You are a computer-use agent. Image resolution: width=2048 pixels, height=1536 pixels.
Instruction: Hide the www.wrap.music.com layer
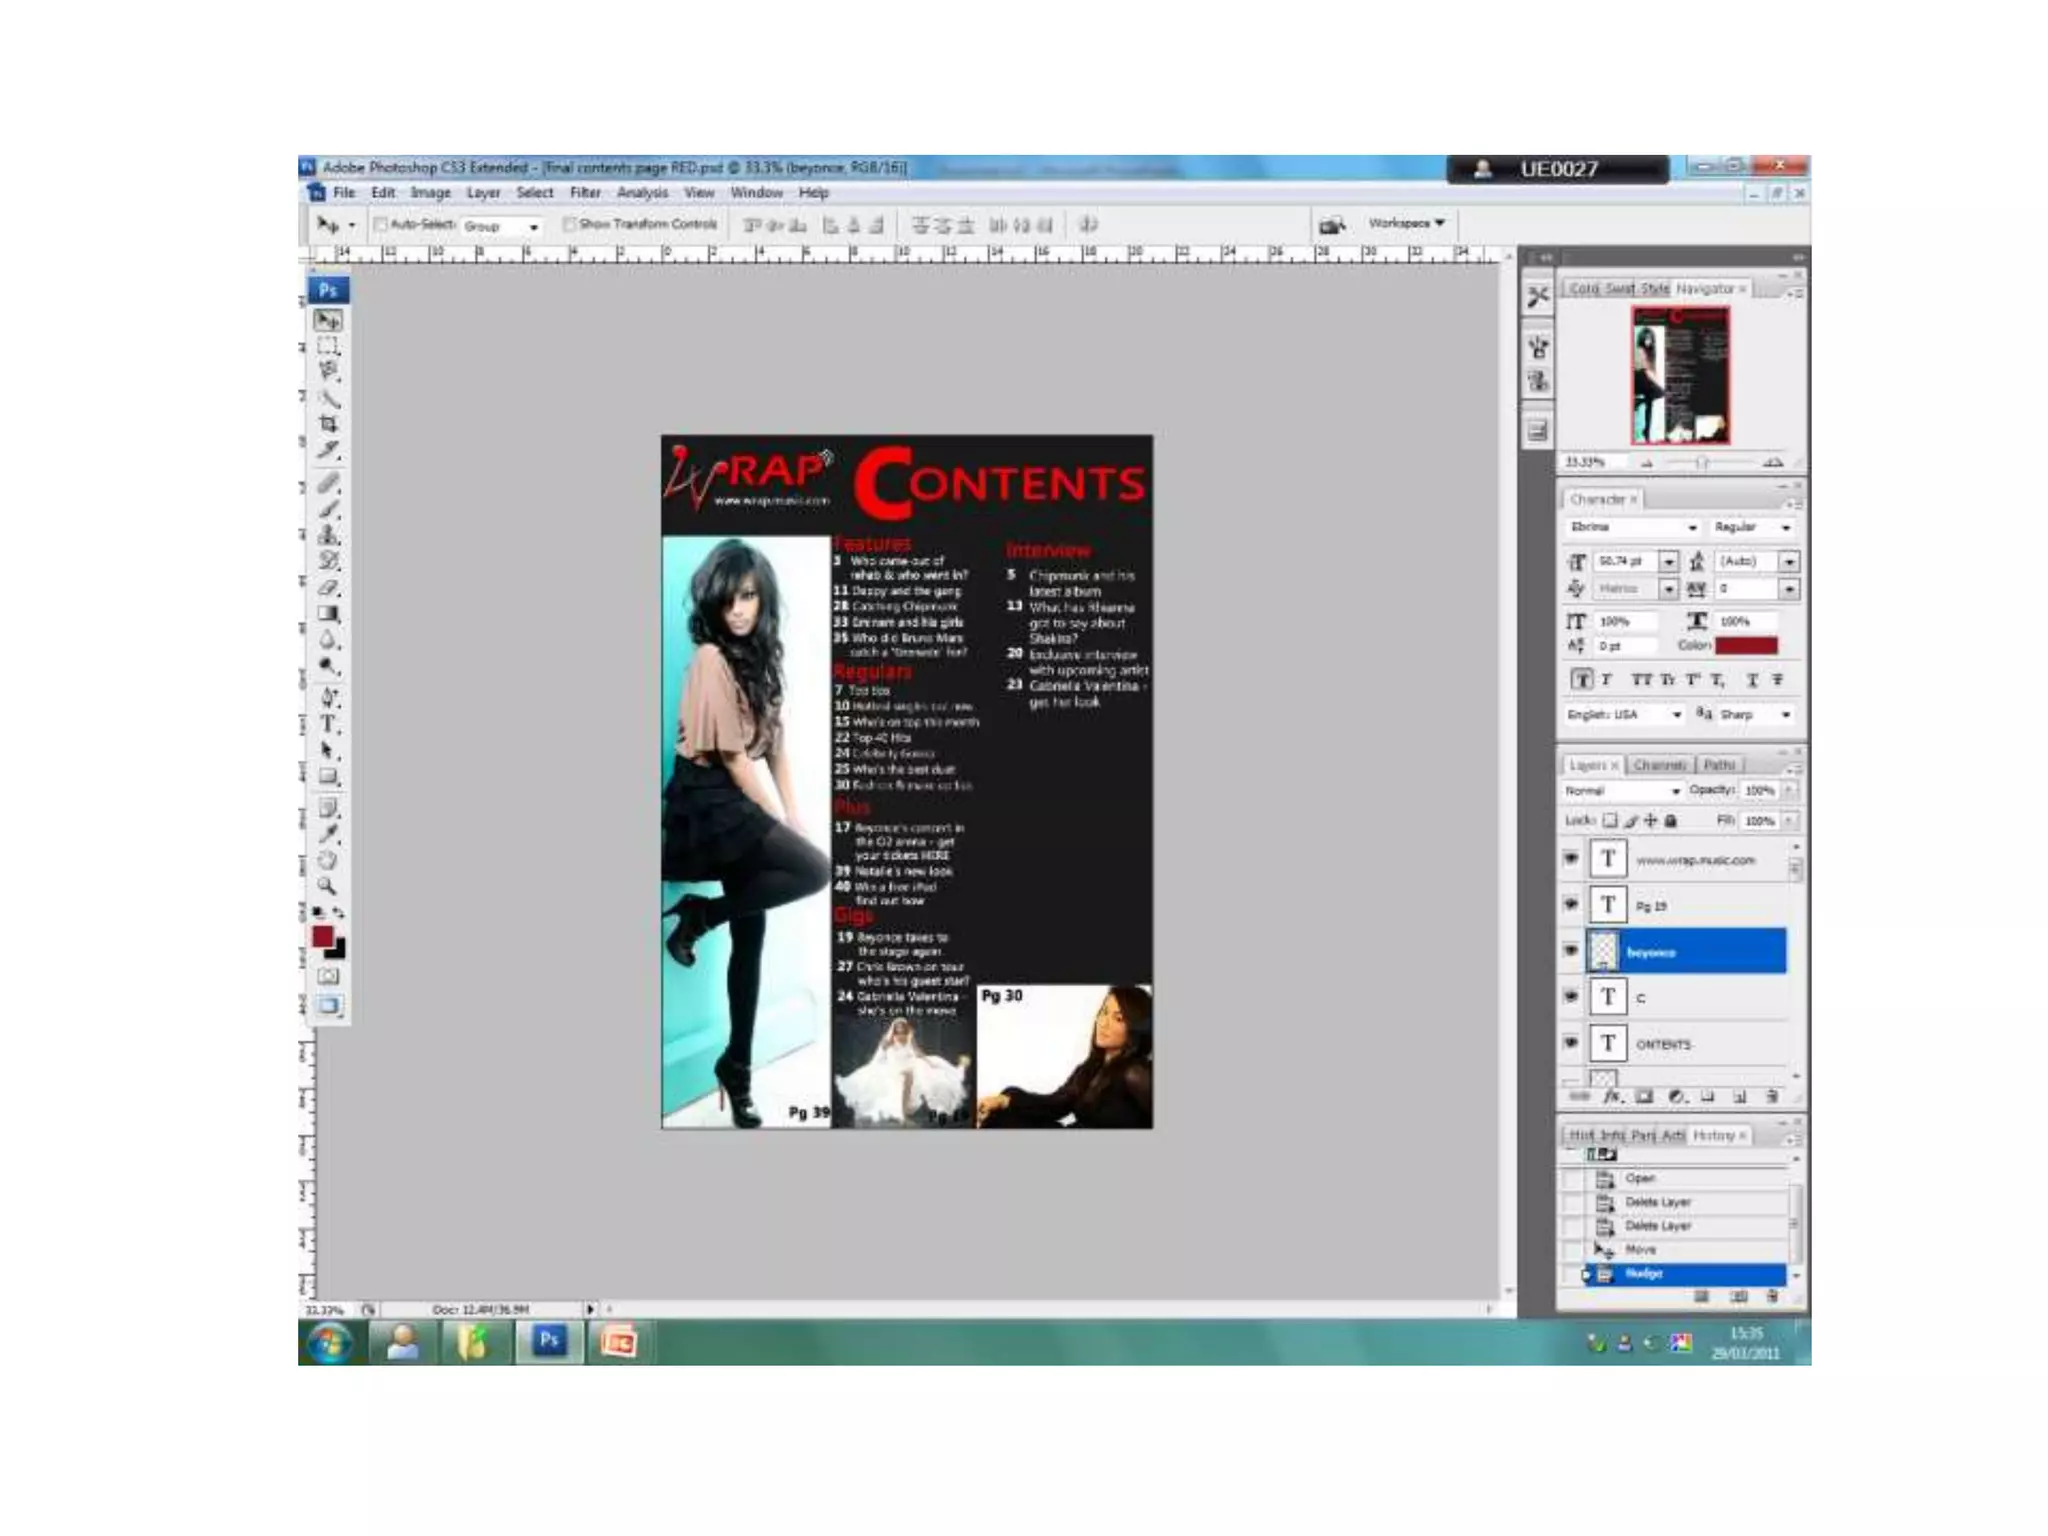click(x=1571, y=858)
